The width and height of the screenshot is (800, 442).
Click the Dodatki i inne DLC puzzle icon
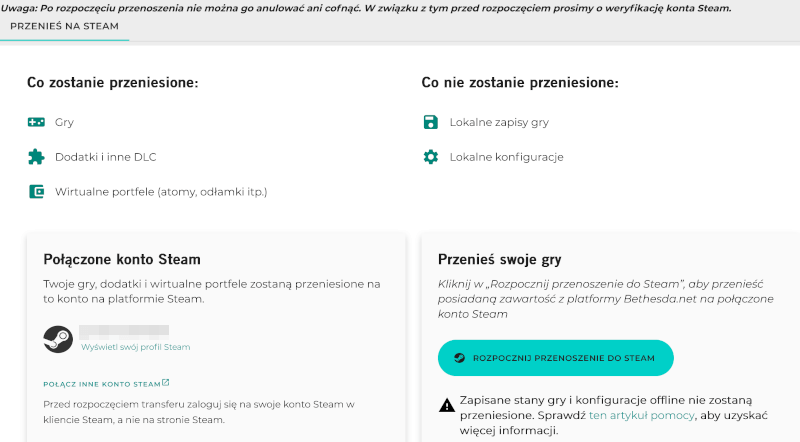(x=36, y=156)
